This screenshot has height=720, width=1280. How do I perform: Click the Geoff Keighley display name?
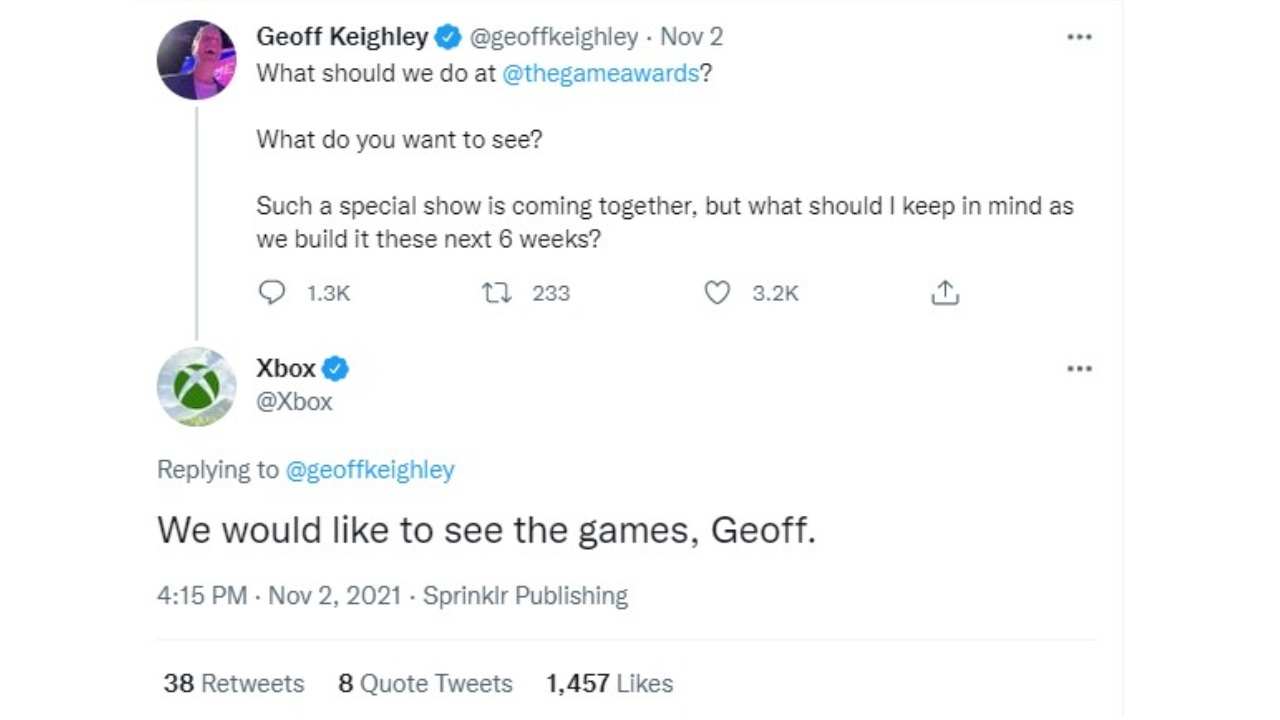pyautogui.click(x=342, y=37)
